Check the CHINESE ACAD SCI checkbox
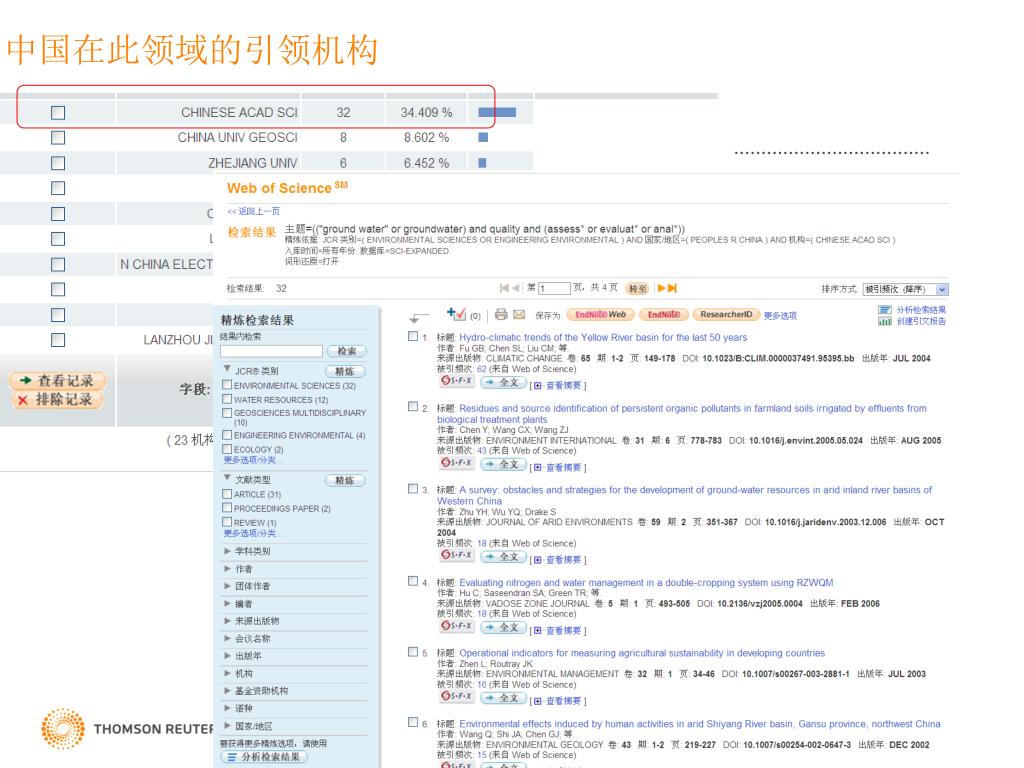This screenshot has height=768, width=1024. pyautogui.click(x=58, y=113)
